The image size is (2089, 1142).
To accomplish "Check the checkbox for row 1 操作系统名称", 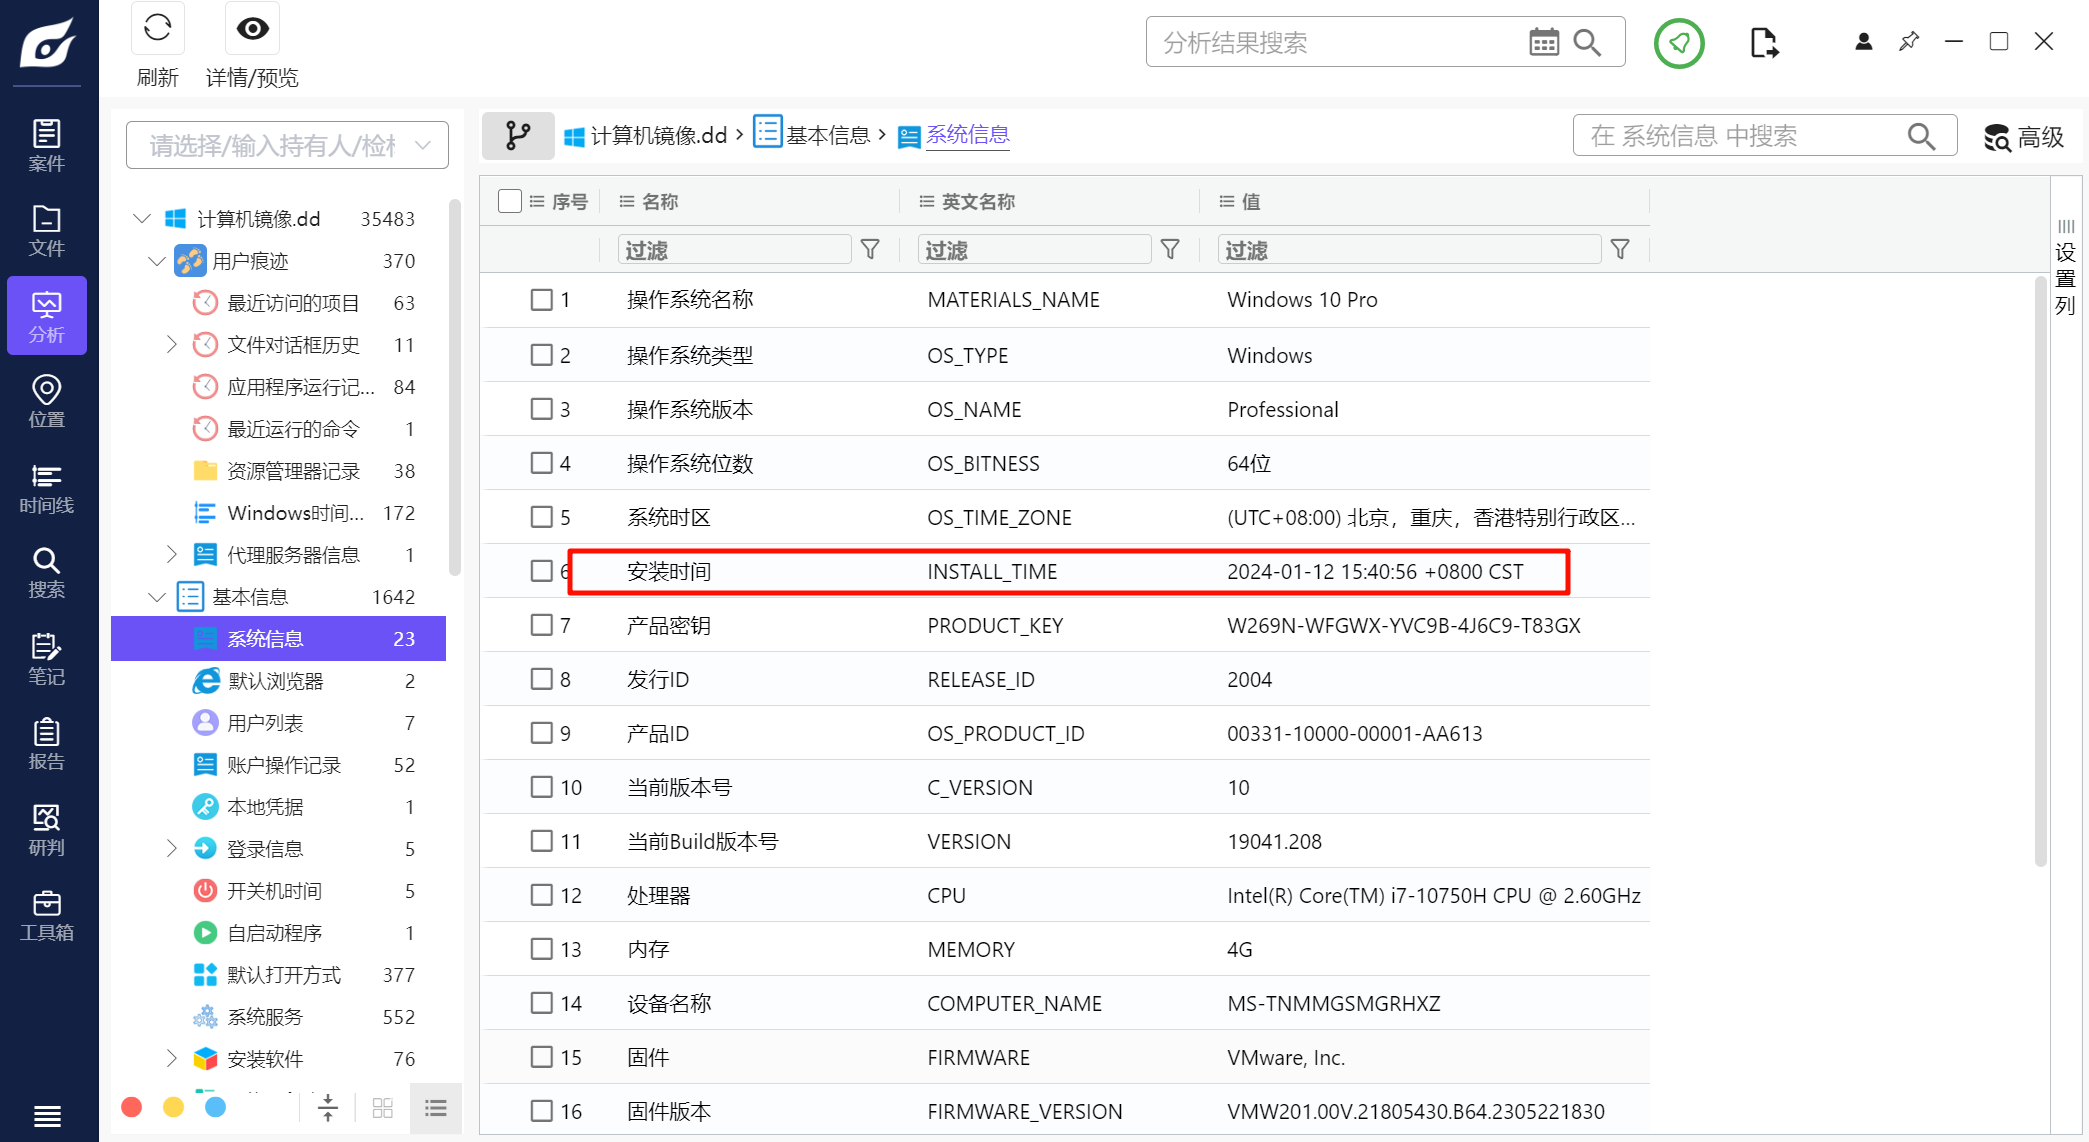I will (x=541, y=299).
